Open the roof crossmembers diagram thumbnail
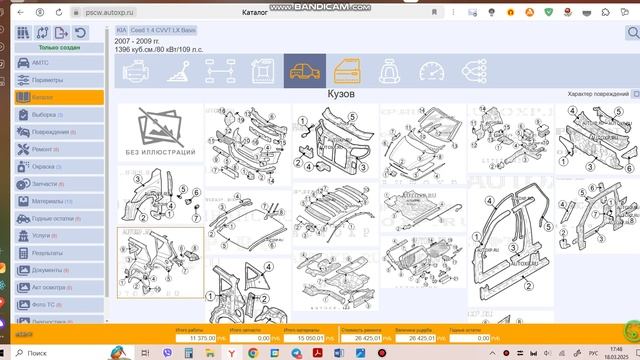 tap(336, 214)
